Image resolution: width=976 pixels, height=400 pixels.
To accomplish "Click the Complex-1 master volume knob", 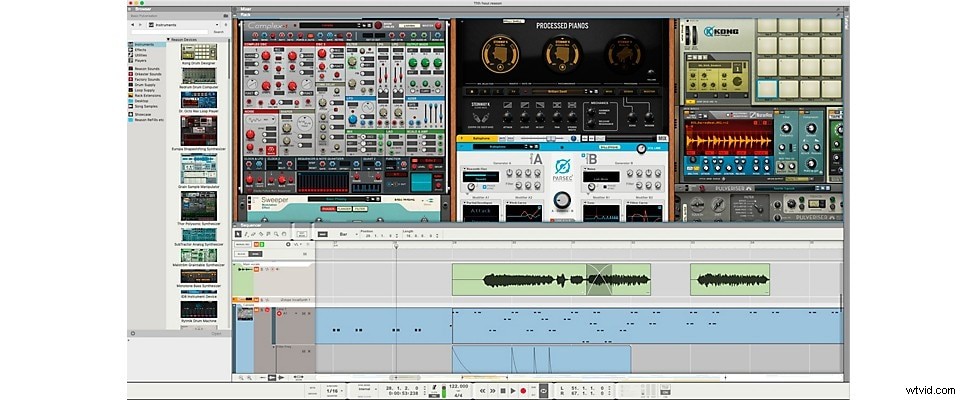I will point(438,26).
